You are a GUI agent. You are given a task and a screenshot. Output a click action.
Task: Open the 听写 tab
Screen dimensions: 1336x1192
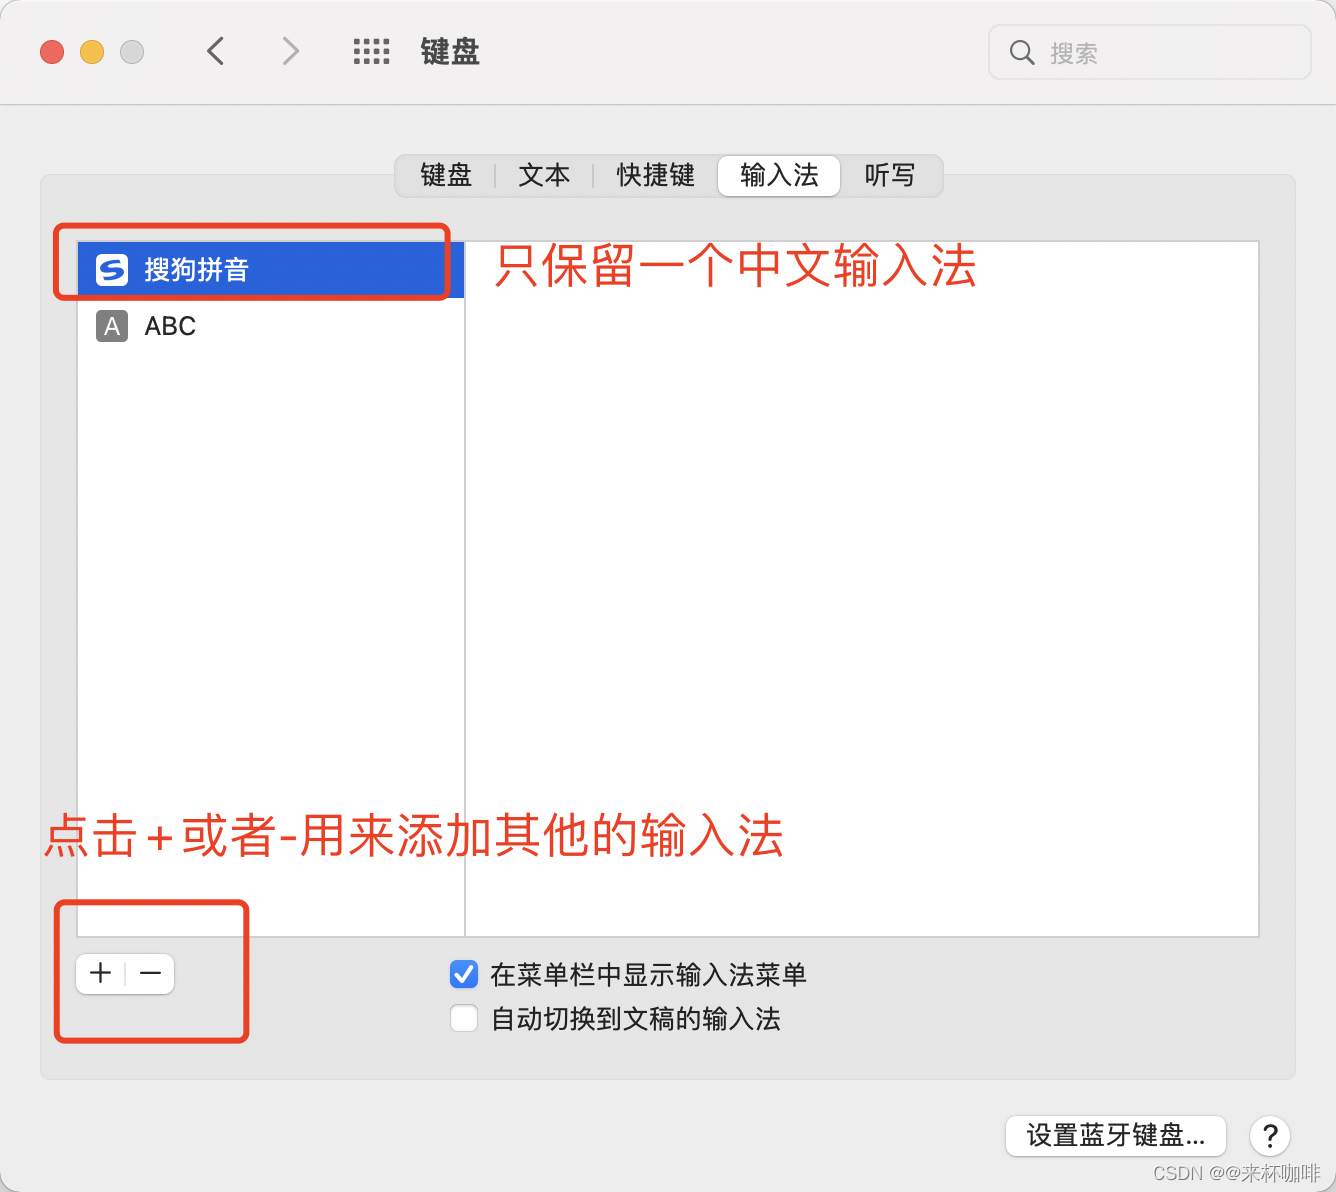tap(890, 176)
